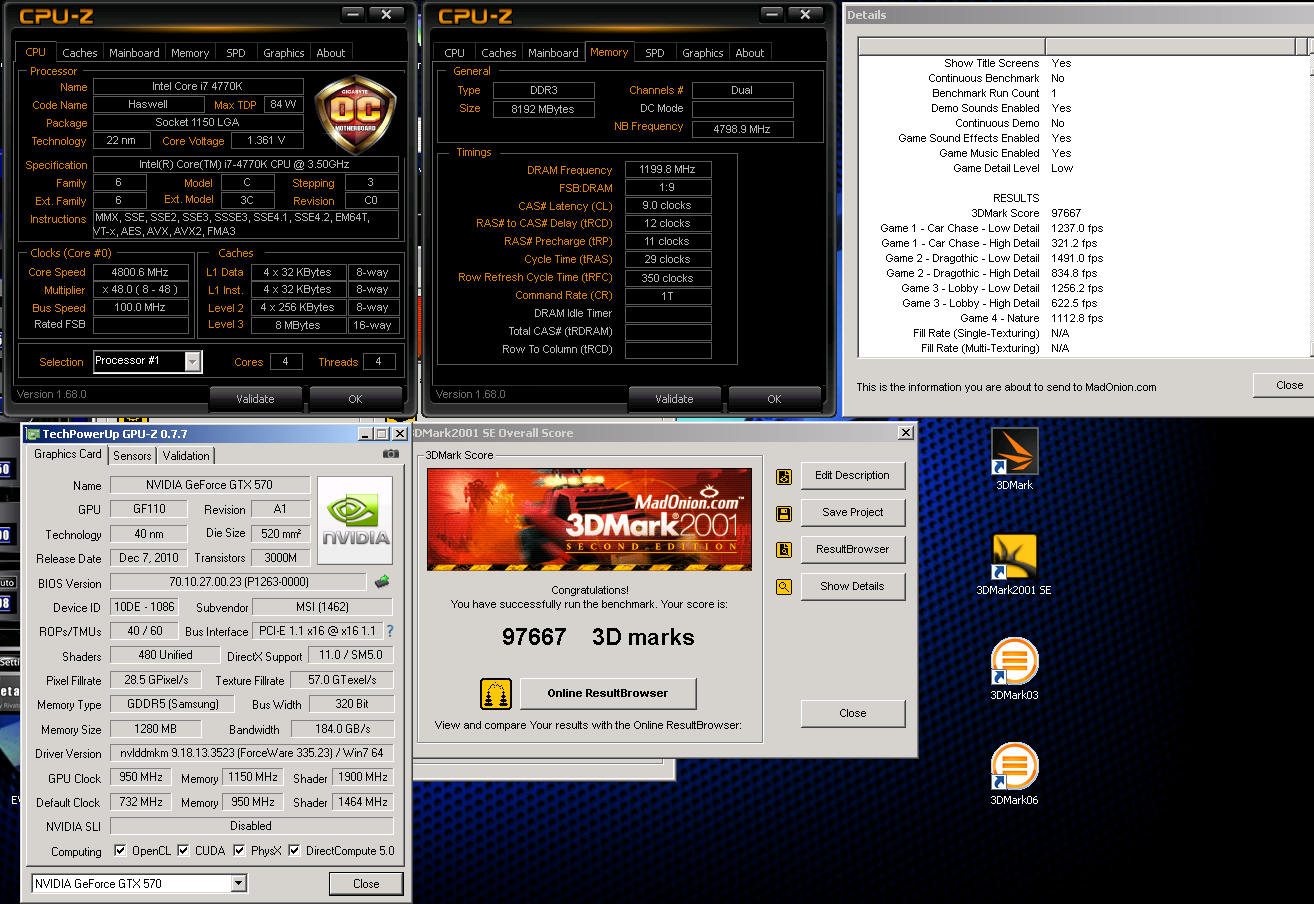Click the BIOS save chip icon in GPU-Z
This screenshot has height=904, width=1314.
[382, 582]
